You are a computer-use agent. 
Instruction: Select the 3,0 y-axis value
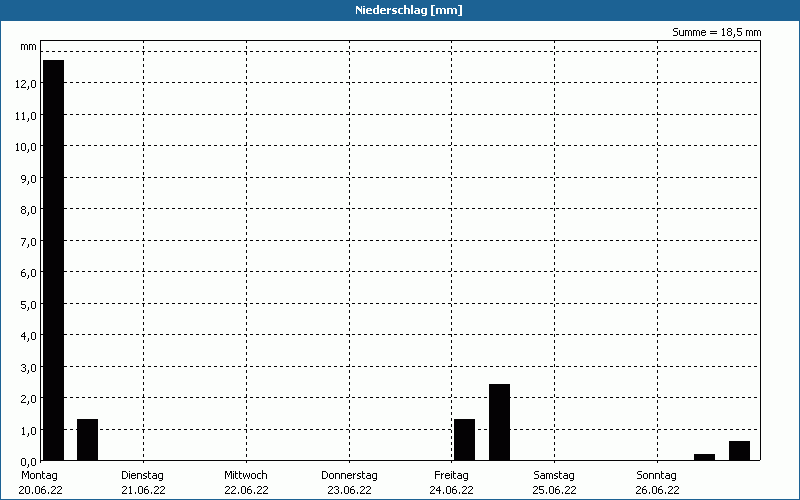pyautogui.click(x=29, y=367)
